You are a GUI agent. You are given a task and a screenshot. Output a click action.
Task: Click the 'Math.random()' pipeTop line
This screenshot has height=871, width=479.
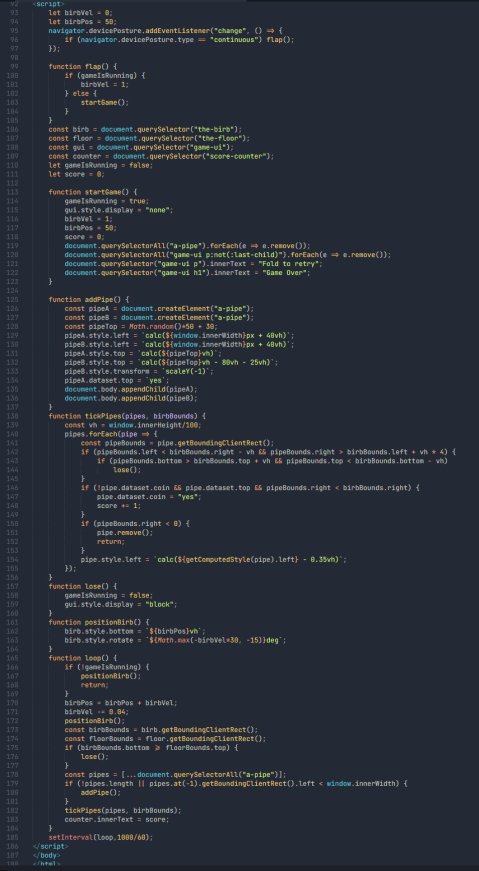coord(142,327)
